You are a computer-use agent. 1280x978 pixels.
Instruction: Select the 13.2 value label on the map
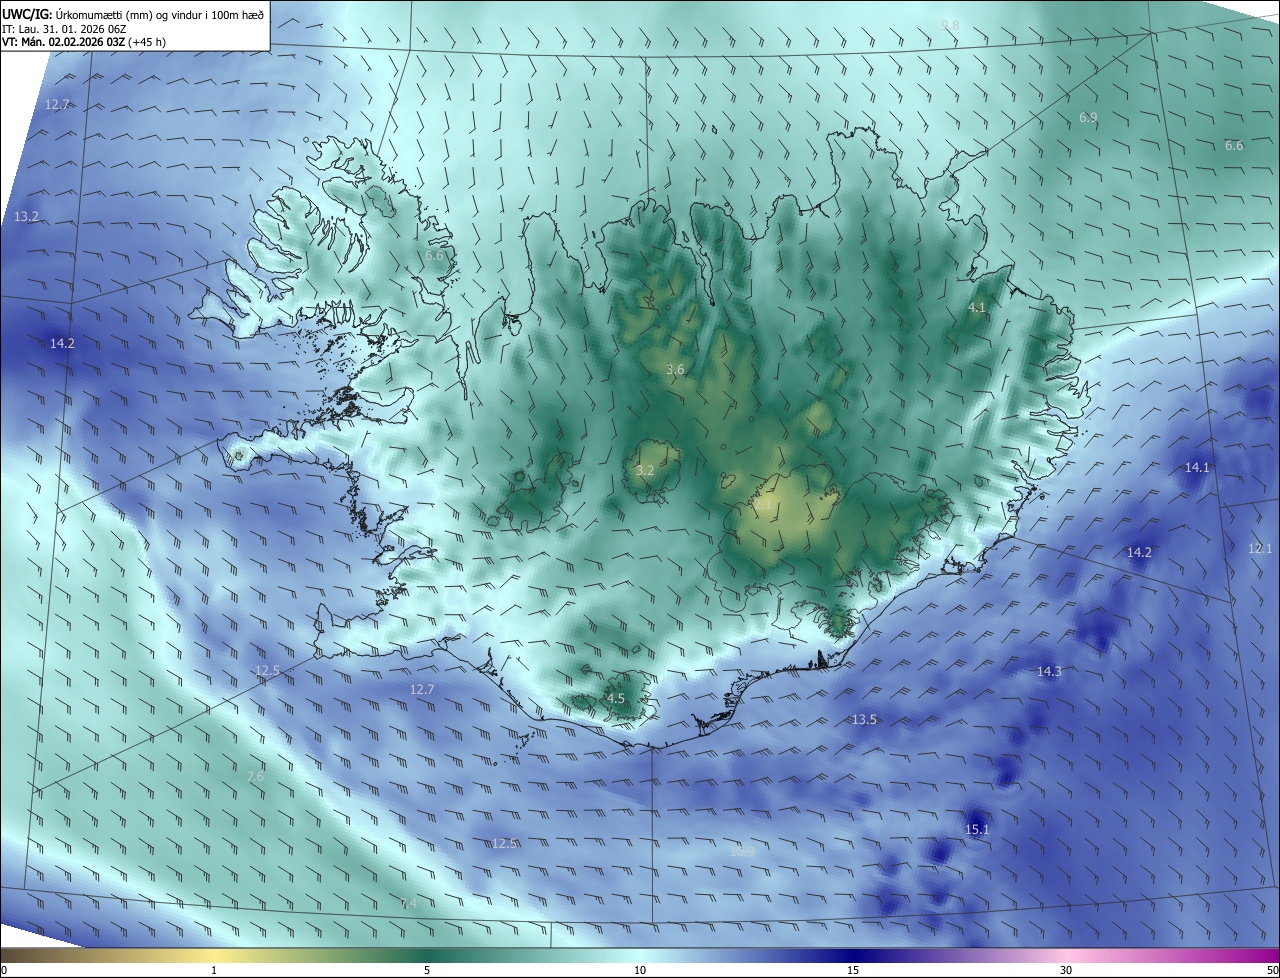pos(27,217)
